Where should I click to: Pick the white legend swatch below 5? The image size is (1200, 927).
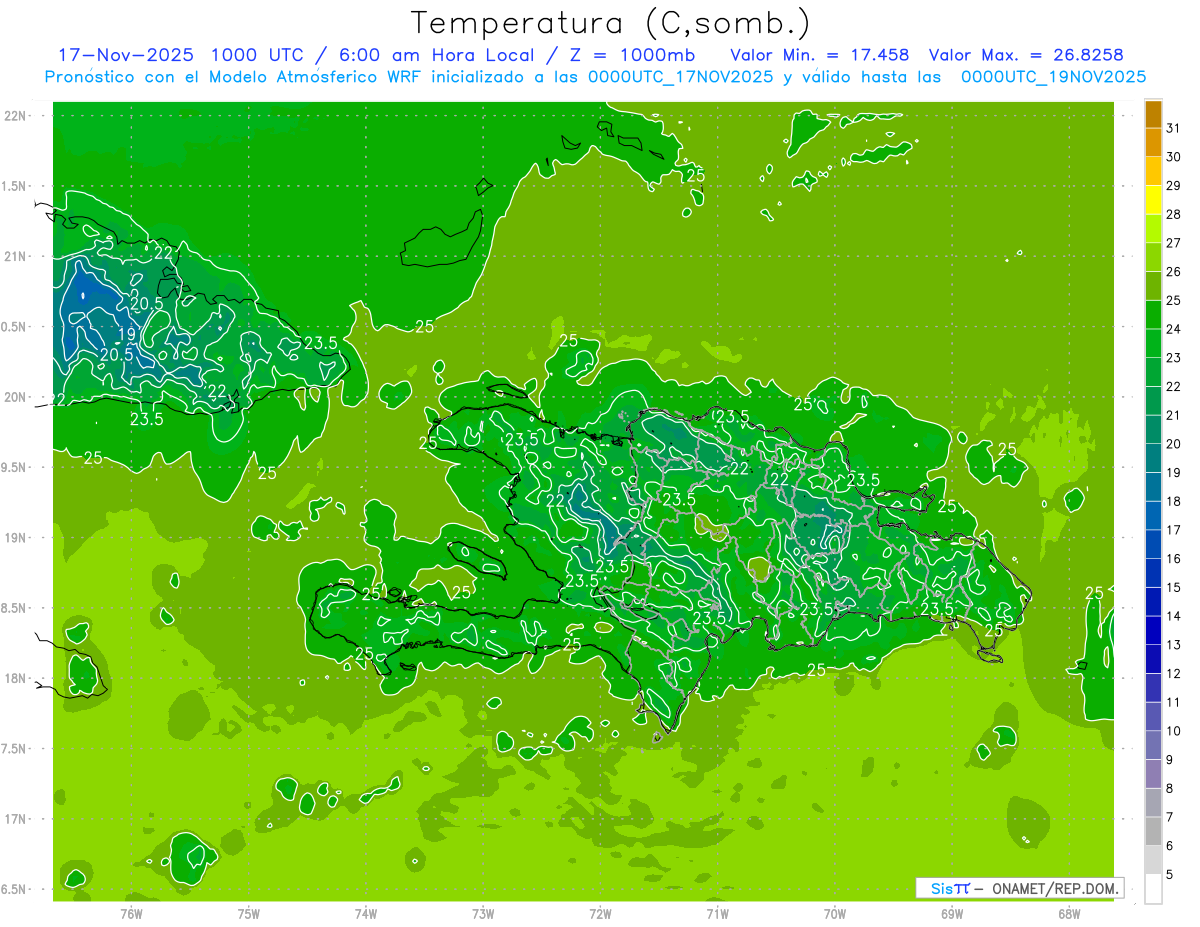click(1153, 889)
